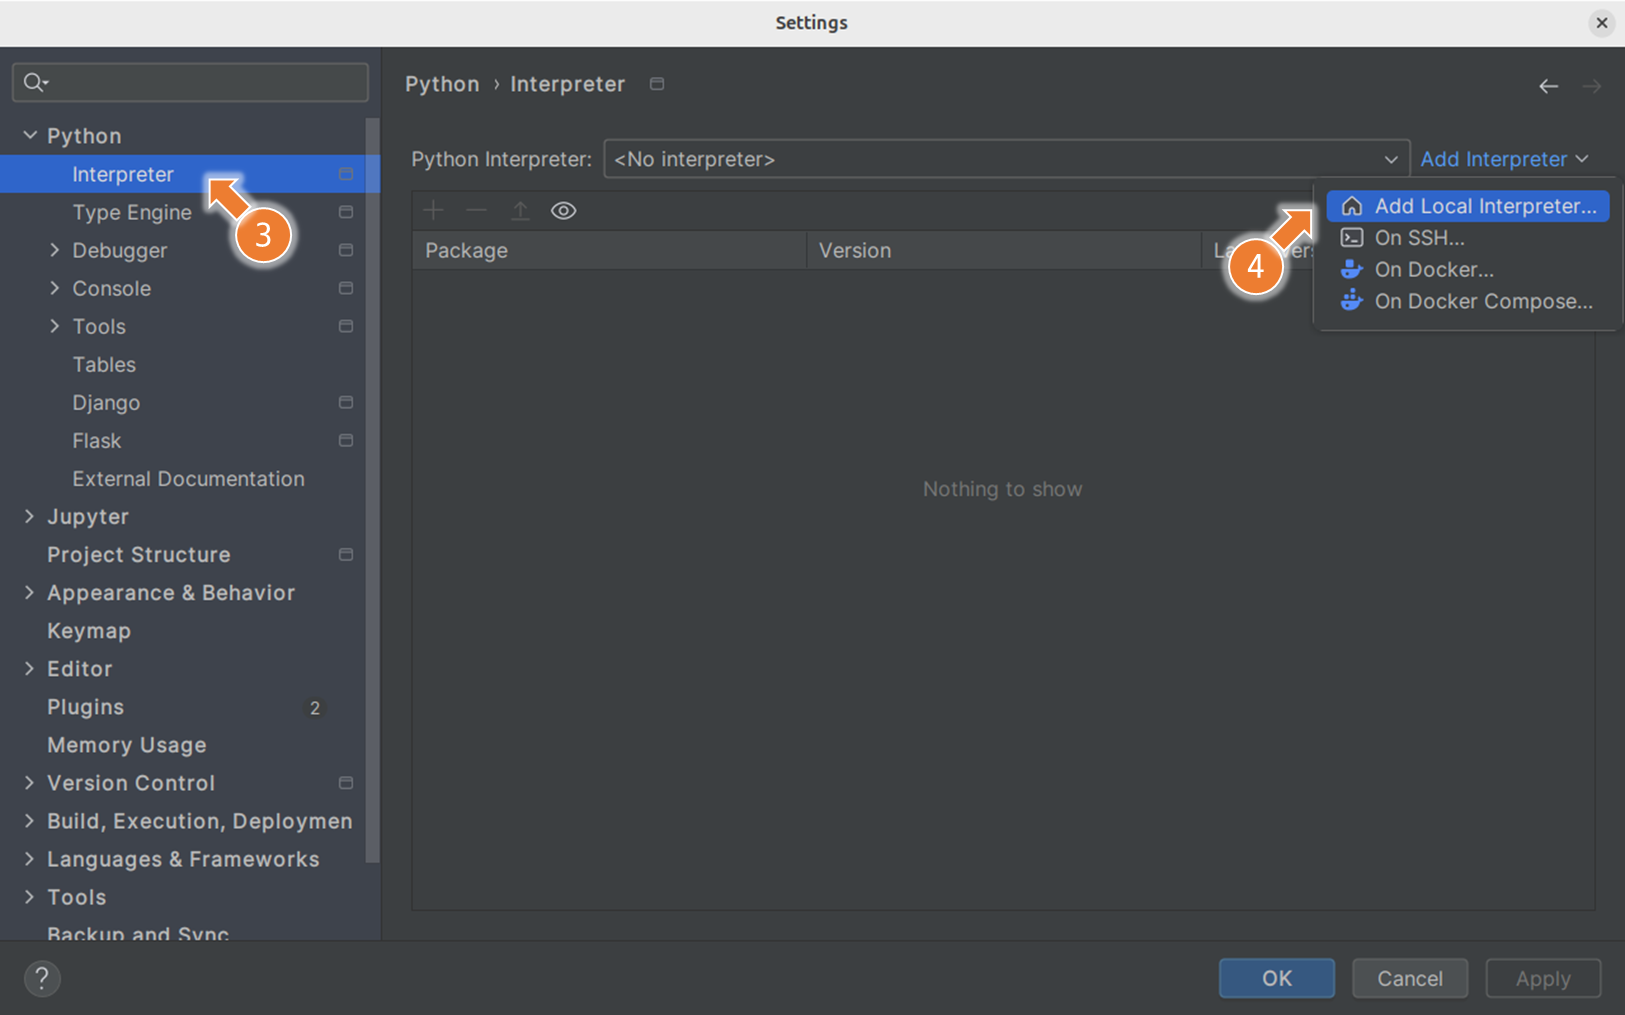Expand Languages & Frameworks group
1625x1015 pixels.
(x=30, y=859)
